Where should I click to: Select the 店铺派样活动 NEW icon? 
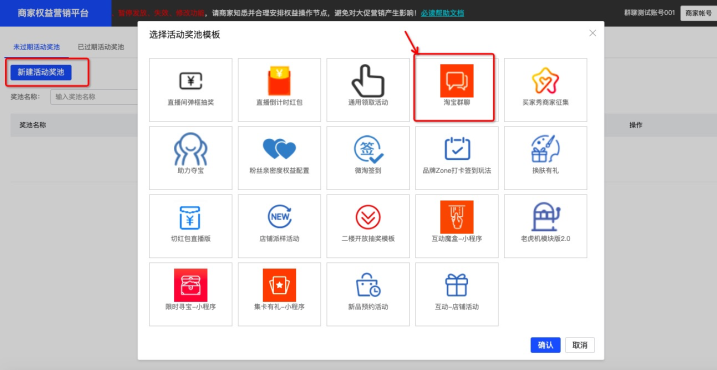tap(279, 217)
